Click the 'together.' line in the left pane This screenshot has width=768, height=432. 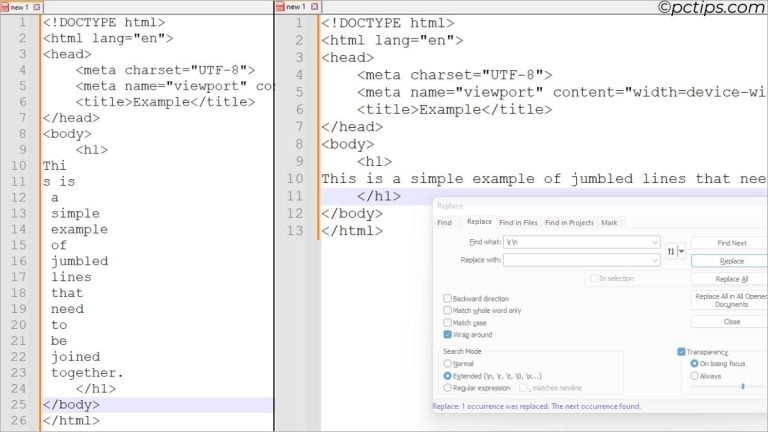point(87,373)
